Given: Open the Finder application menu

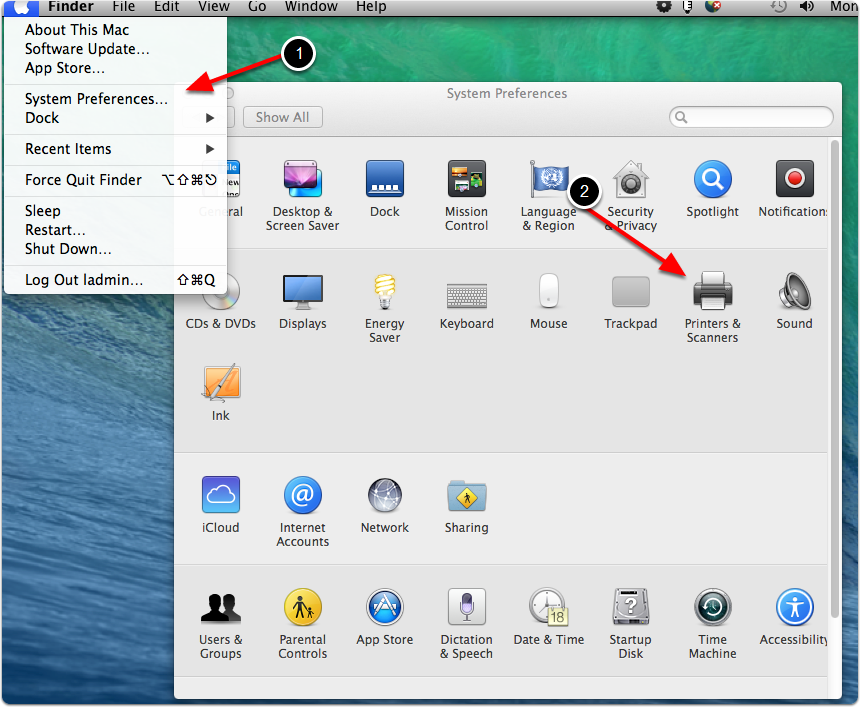Looking at the screenshot, I should [71, 7].
